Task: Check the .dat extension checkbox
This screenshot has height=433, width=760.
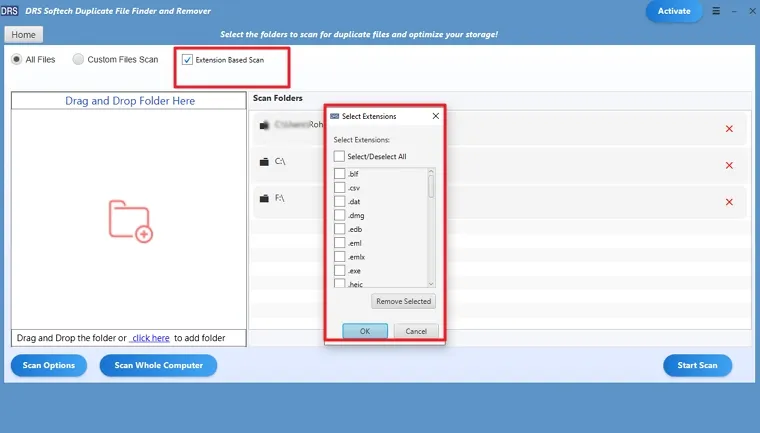Action: [x=340, y=201]
